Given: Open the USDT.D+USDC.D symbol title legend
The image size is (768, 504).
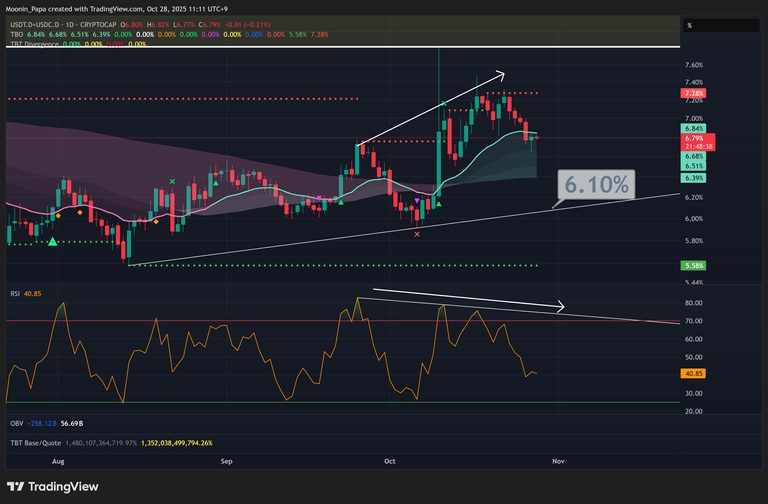Looking at the screenshot, I should pyautogui.click(x=55, y=24).
